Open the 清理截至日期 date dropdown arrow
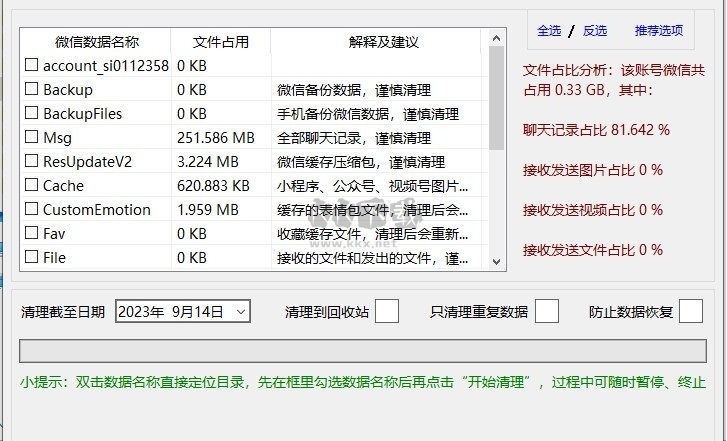The height and width of the screenshot is (441, 727). [x=241, y=312]
